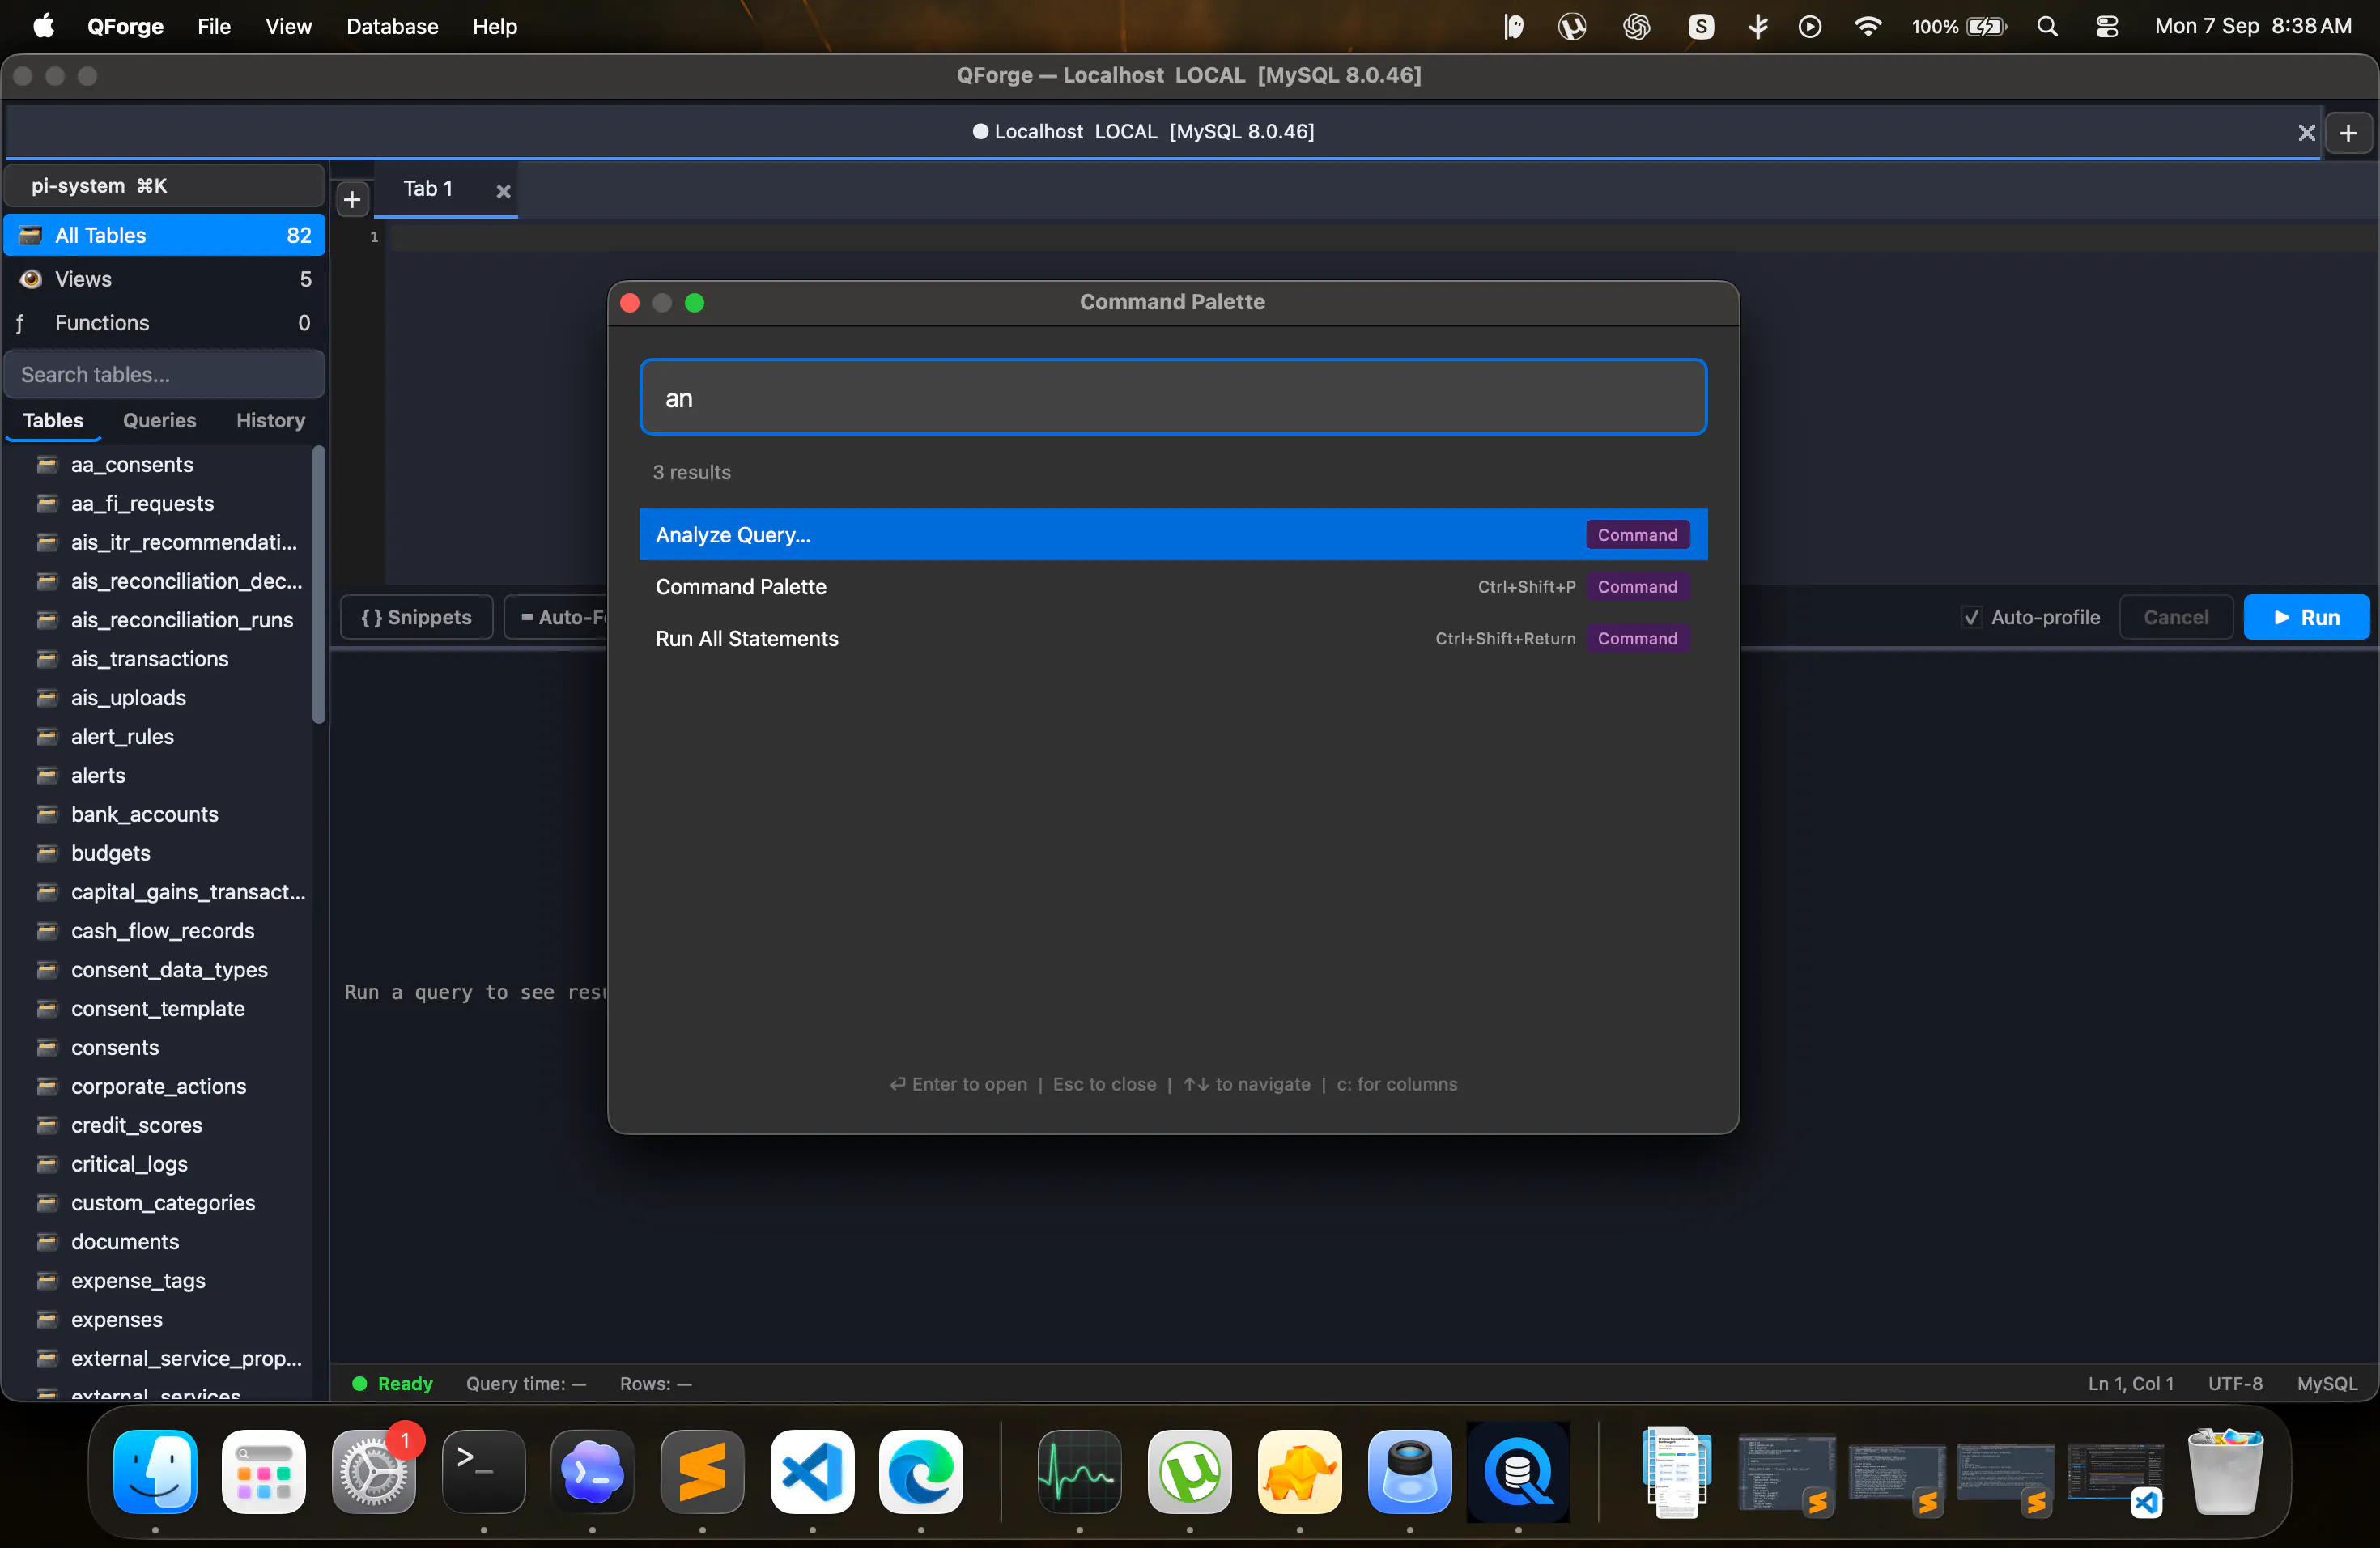
Task: Click the UTF-8 encoding label
Action: pyautogui.click(x=2235, y=1384)
